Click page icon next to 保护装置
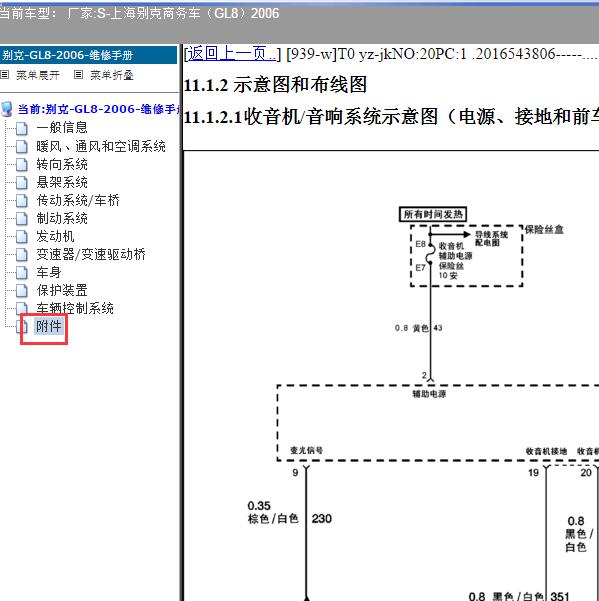599x601 pixels. click(22, 291)
